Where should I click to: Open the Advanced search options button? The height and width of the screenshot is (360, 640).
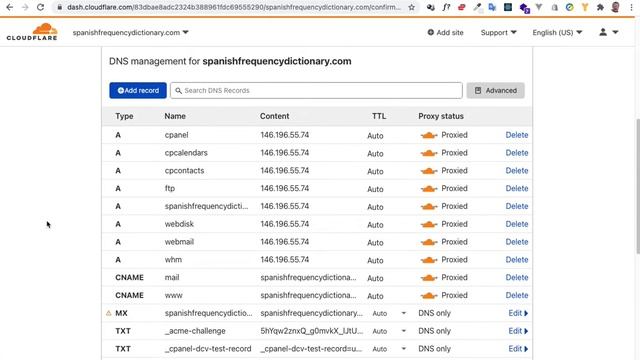(x=496, y=91)
